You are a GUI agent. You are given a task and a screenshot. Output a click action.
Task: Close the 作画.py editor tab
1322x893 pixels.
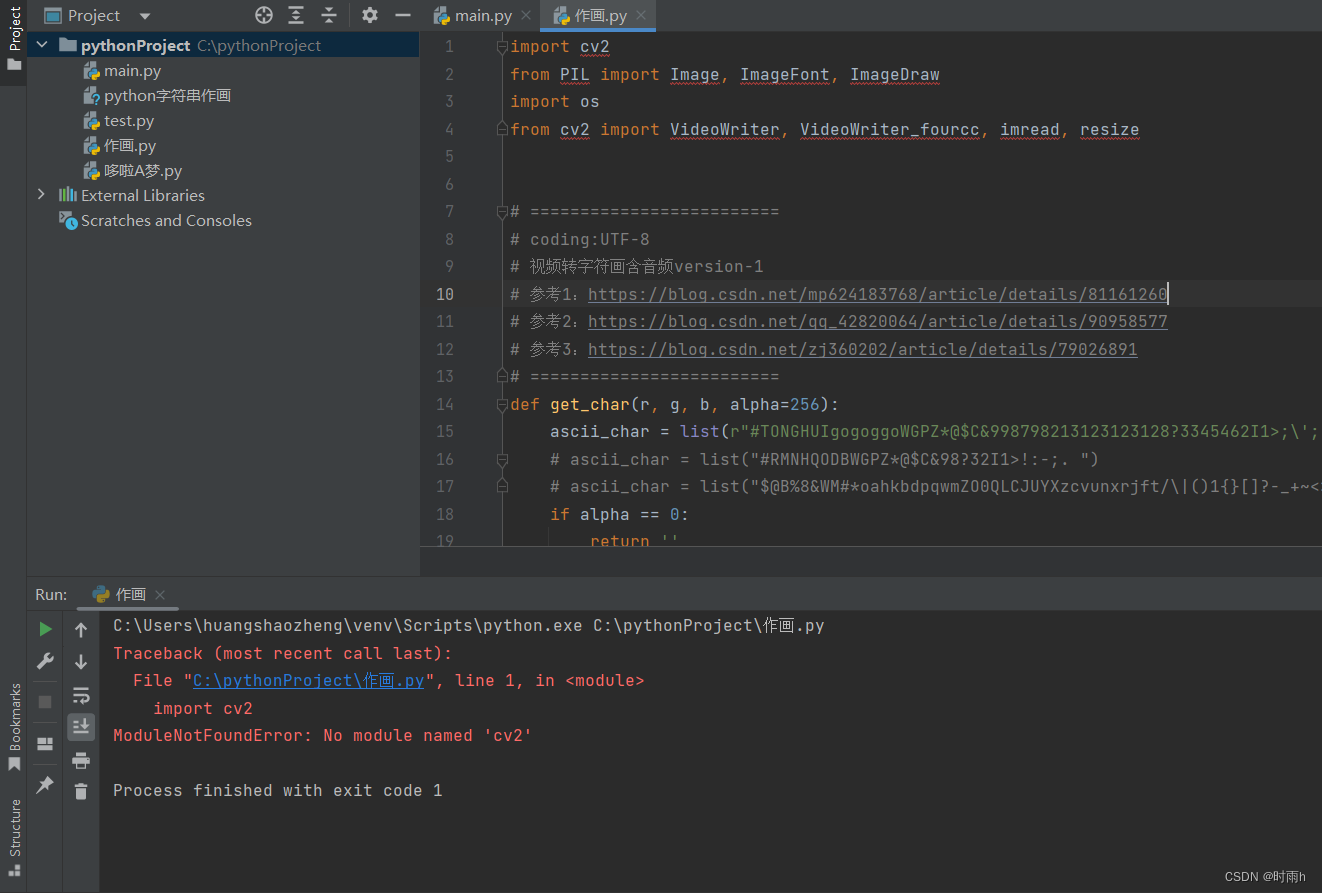coord(642,15)
